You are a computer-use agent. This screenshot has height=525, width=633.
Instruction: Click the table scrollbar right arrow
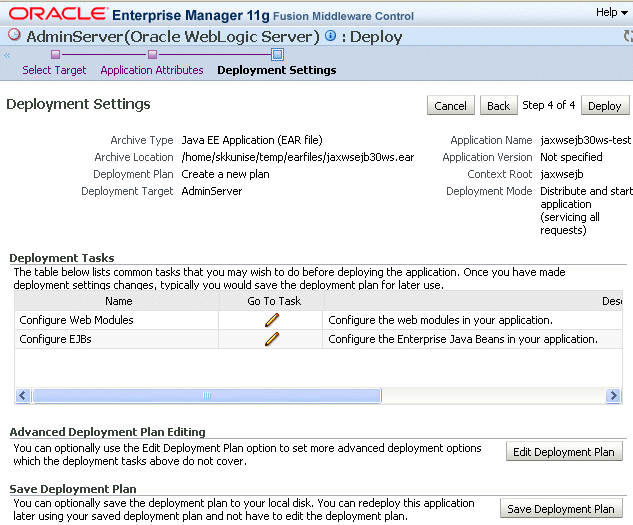(x=614, y=395)
